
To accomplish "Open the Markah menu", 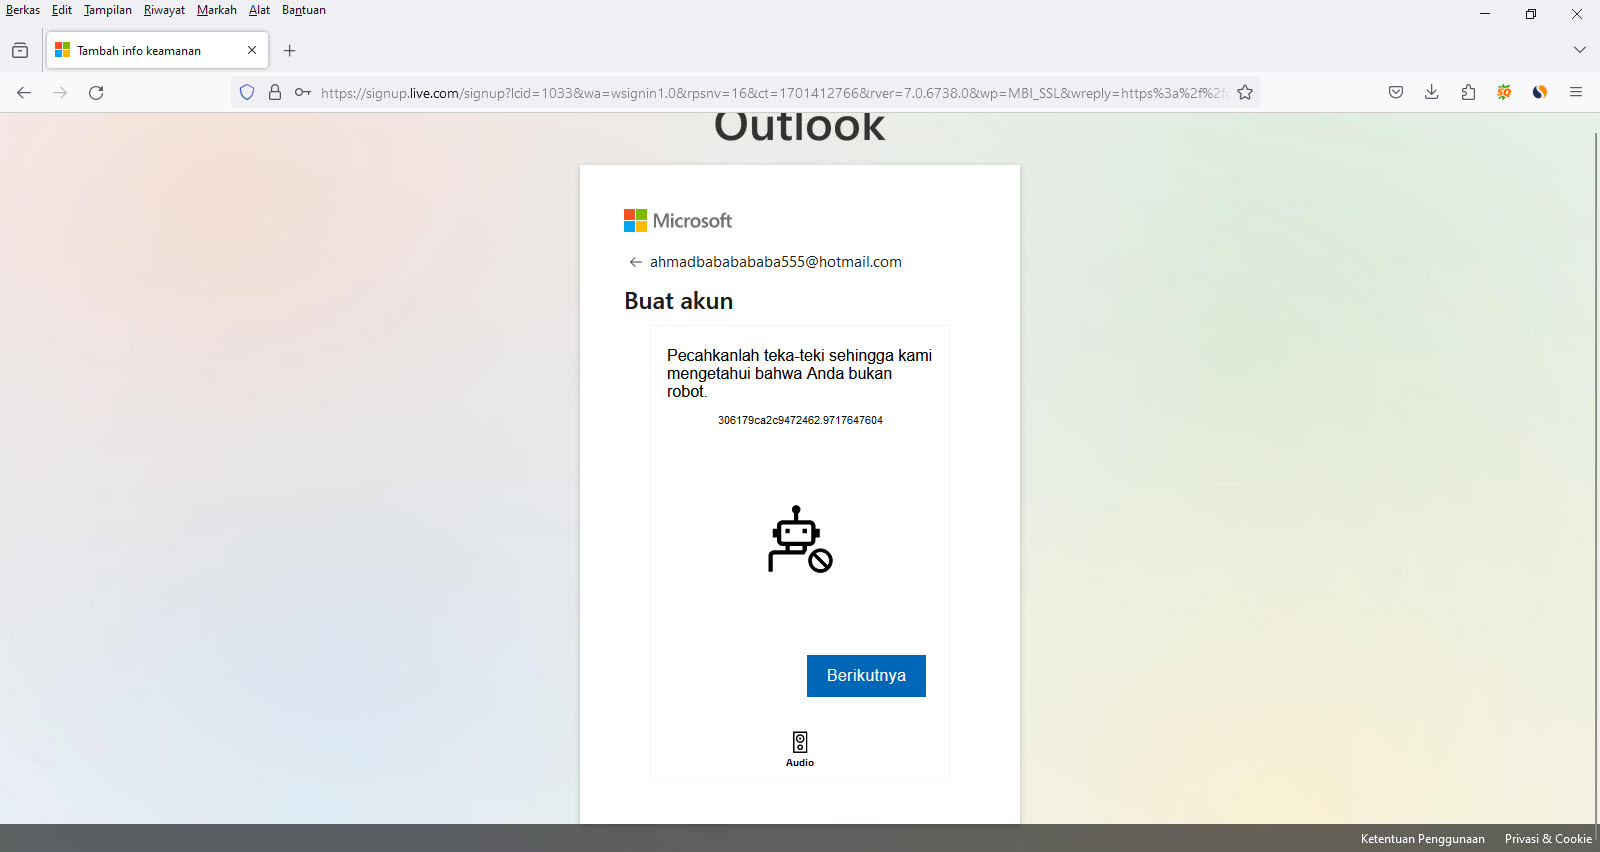I will click(x=216, y=10).
